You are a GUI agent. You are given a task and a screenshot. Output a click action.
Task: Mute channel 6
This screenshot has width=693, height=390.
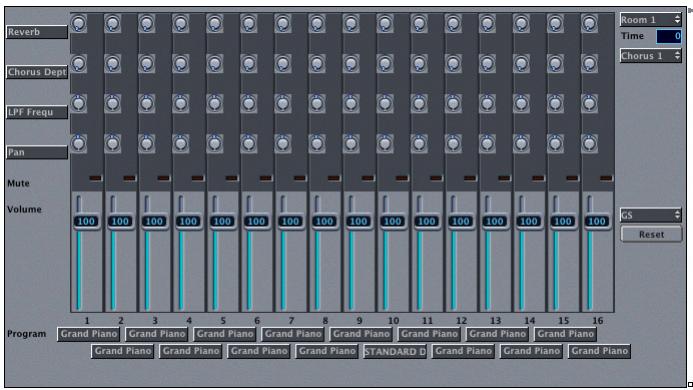(266, 178)
